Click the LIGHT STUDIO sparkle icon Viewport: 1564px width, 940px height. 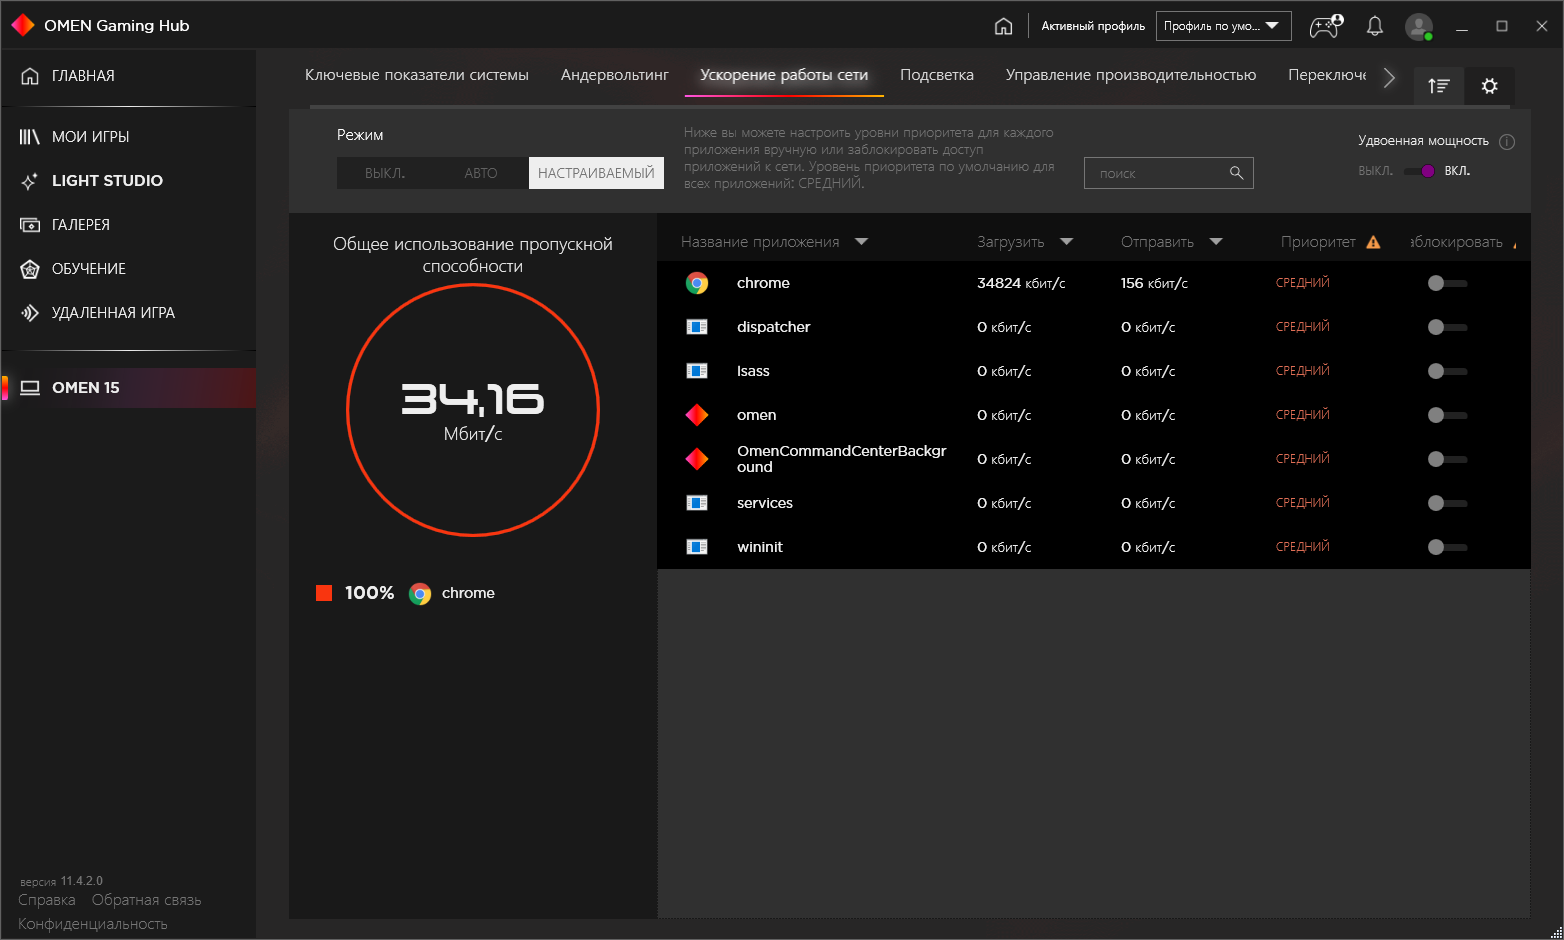tap(30, 181)
